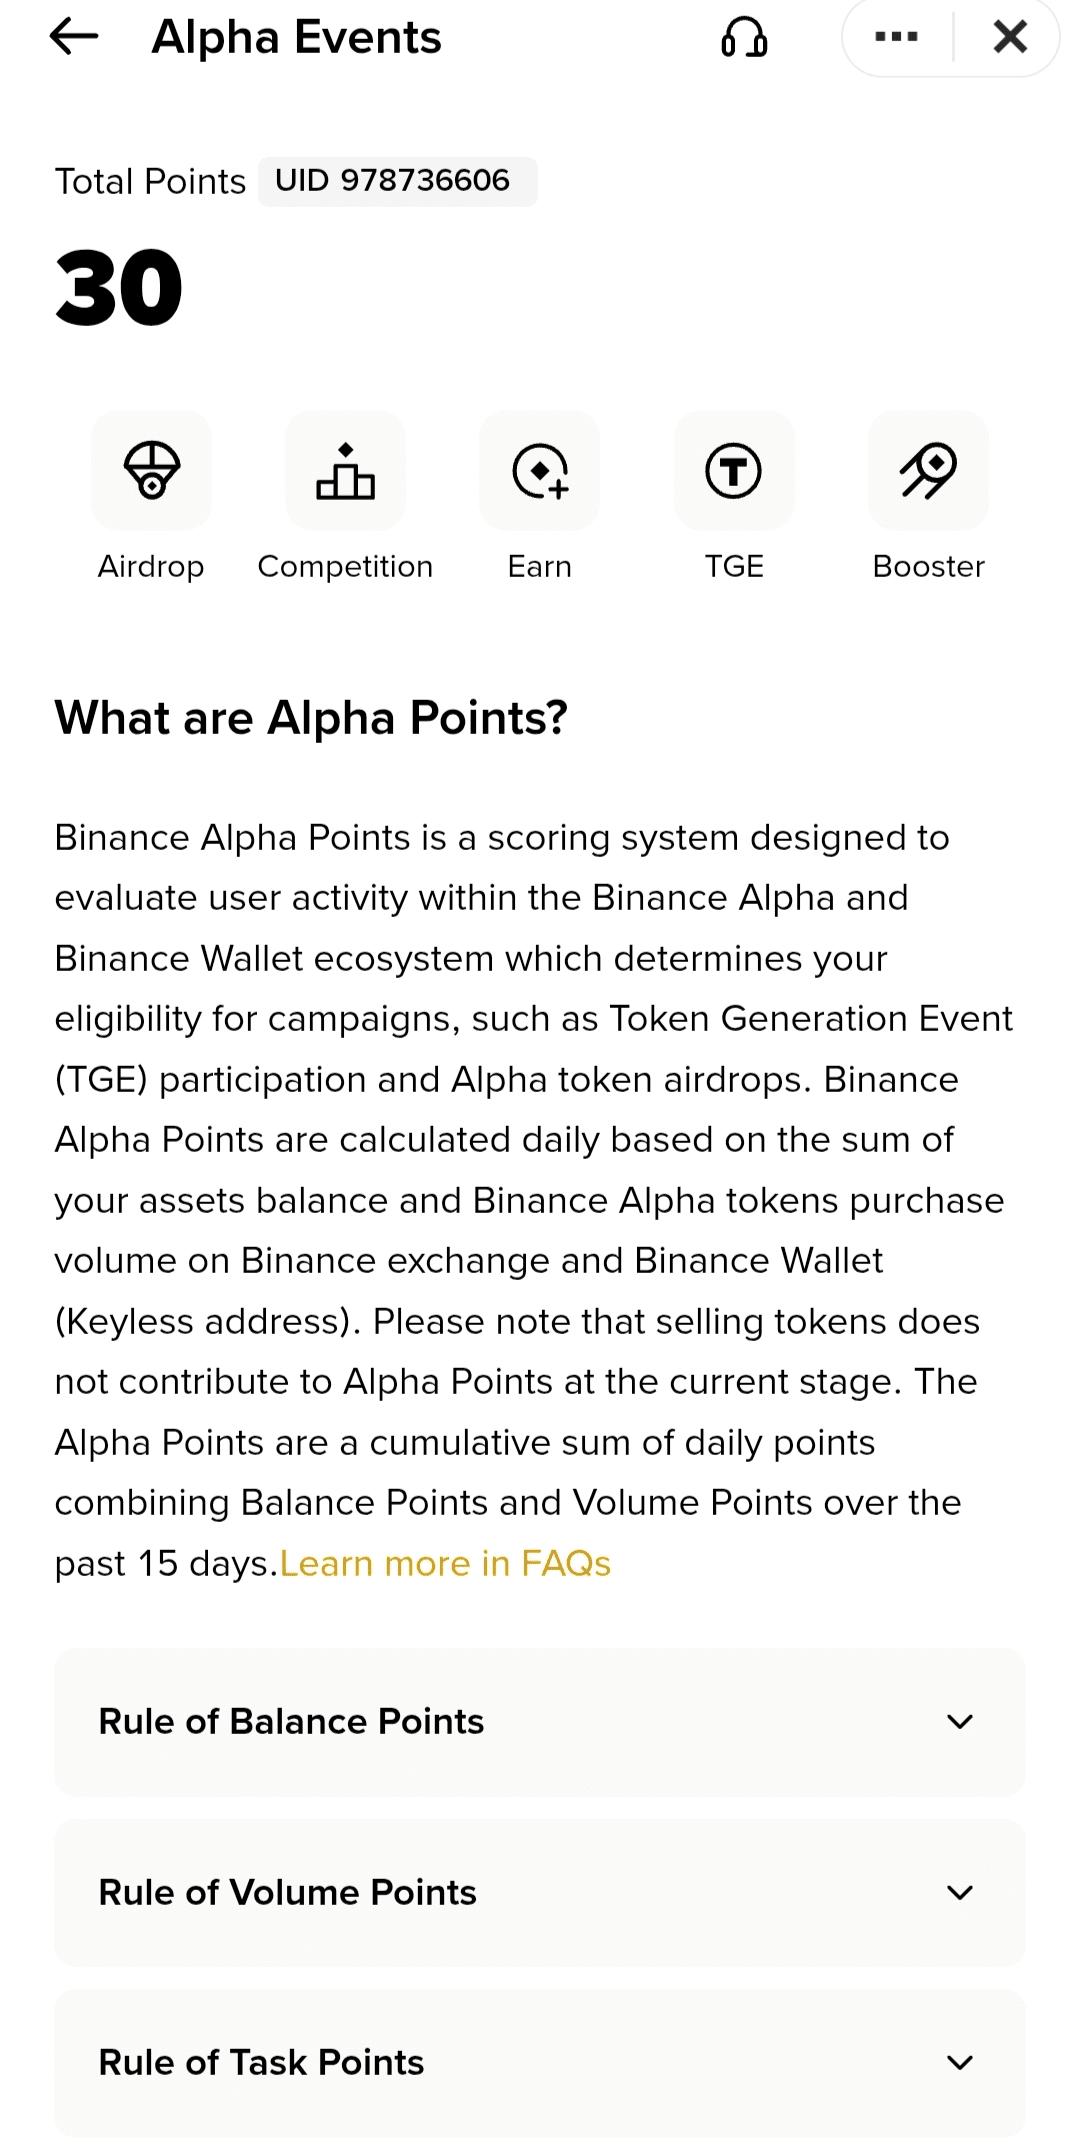Open the three-dot more options menu
Image resolution: width=1080 pixels, height=2148 pixels.
896,38
